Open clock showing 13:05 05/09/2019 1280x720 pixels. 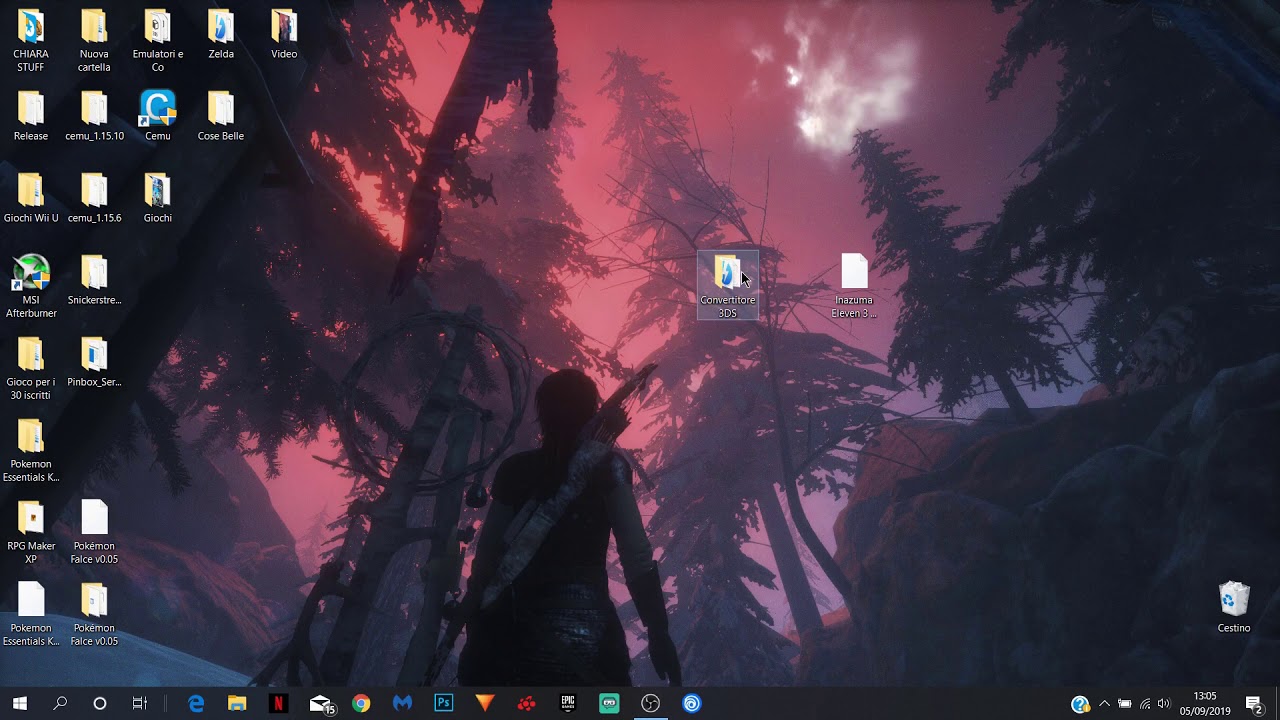pos(1205,703)
